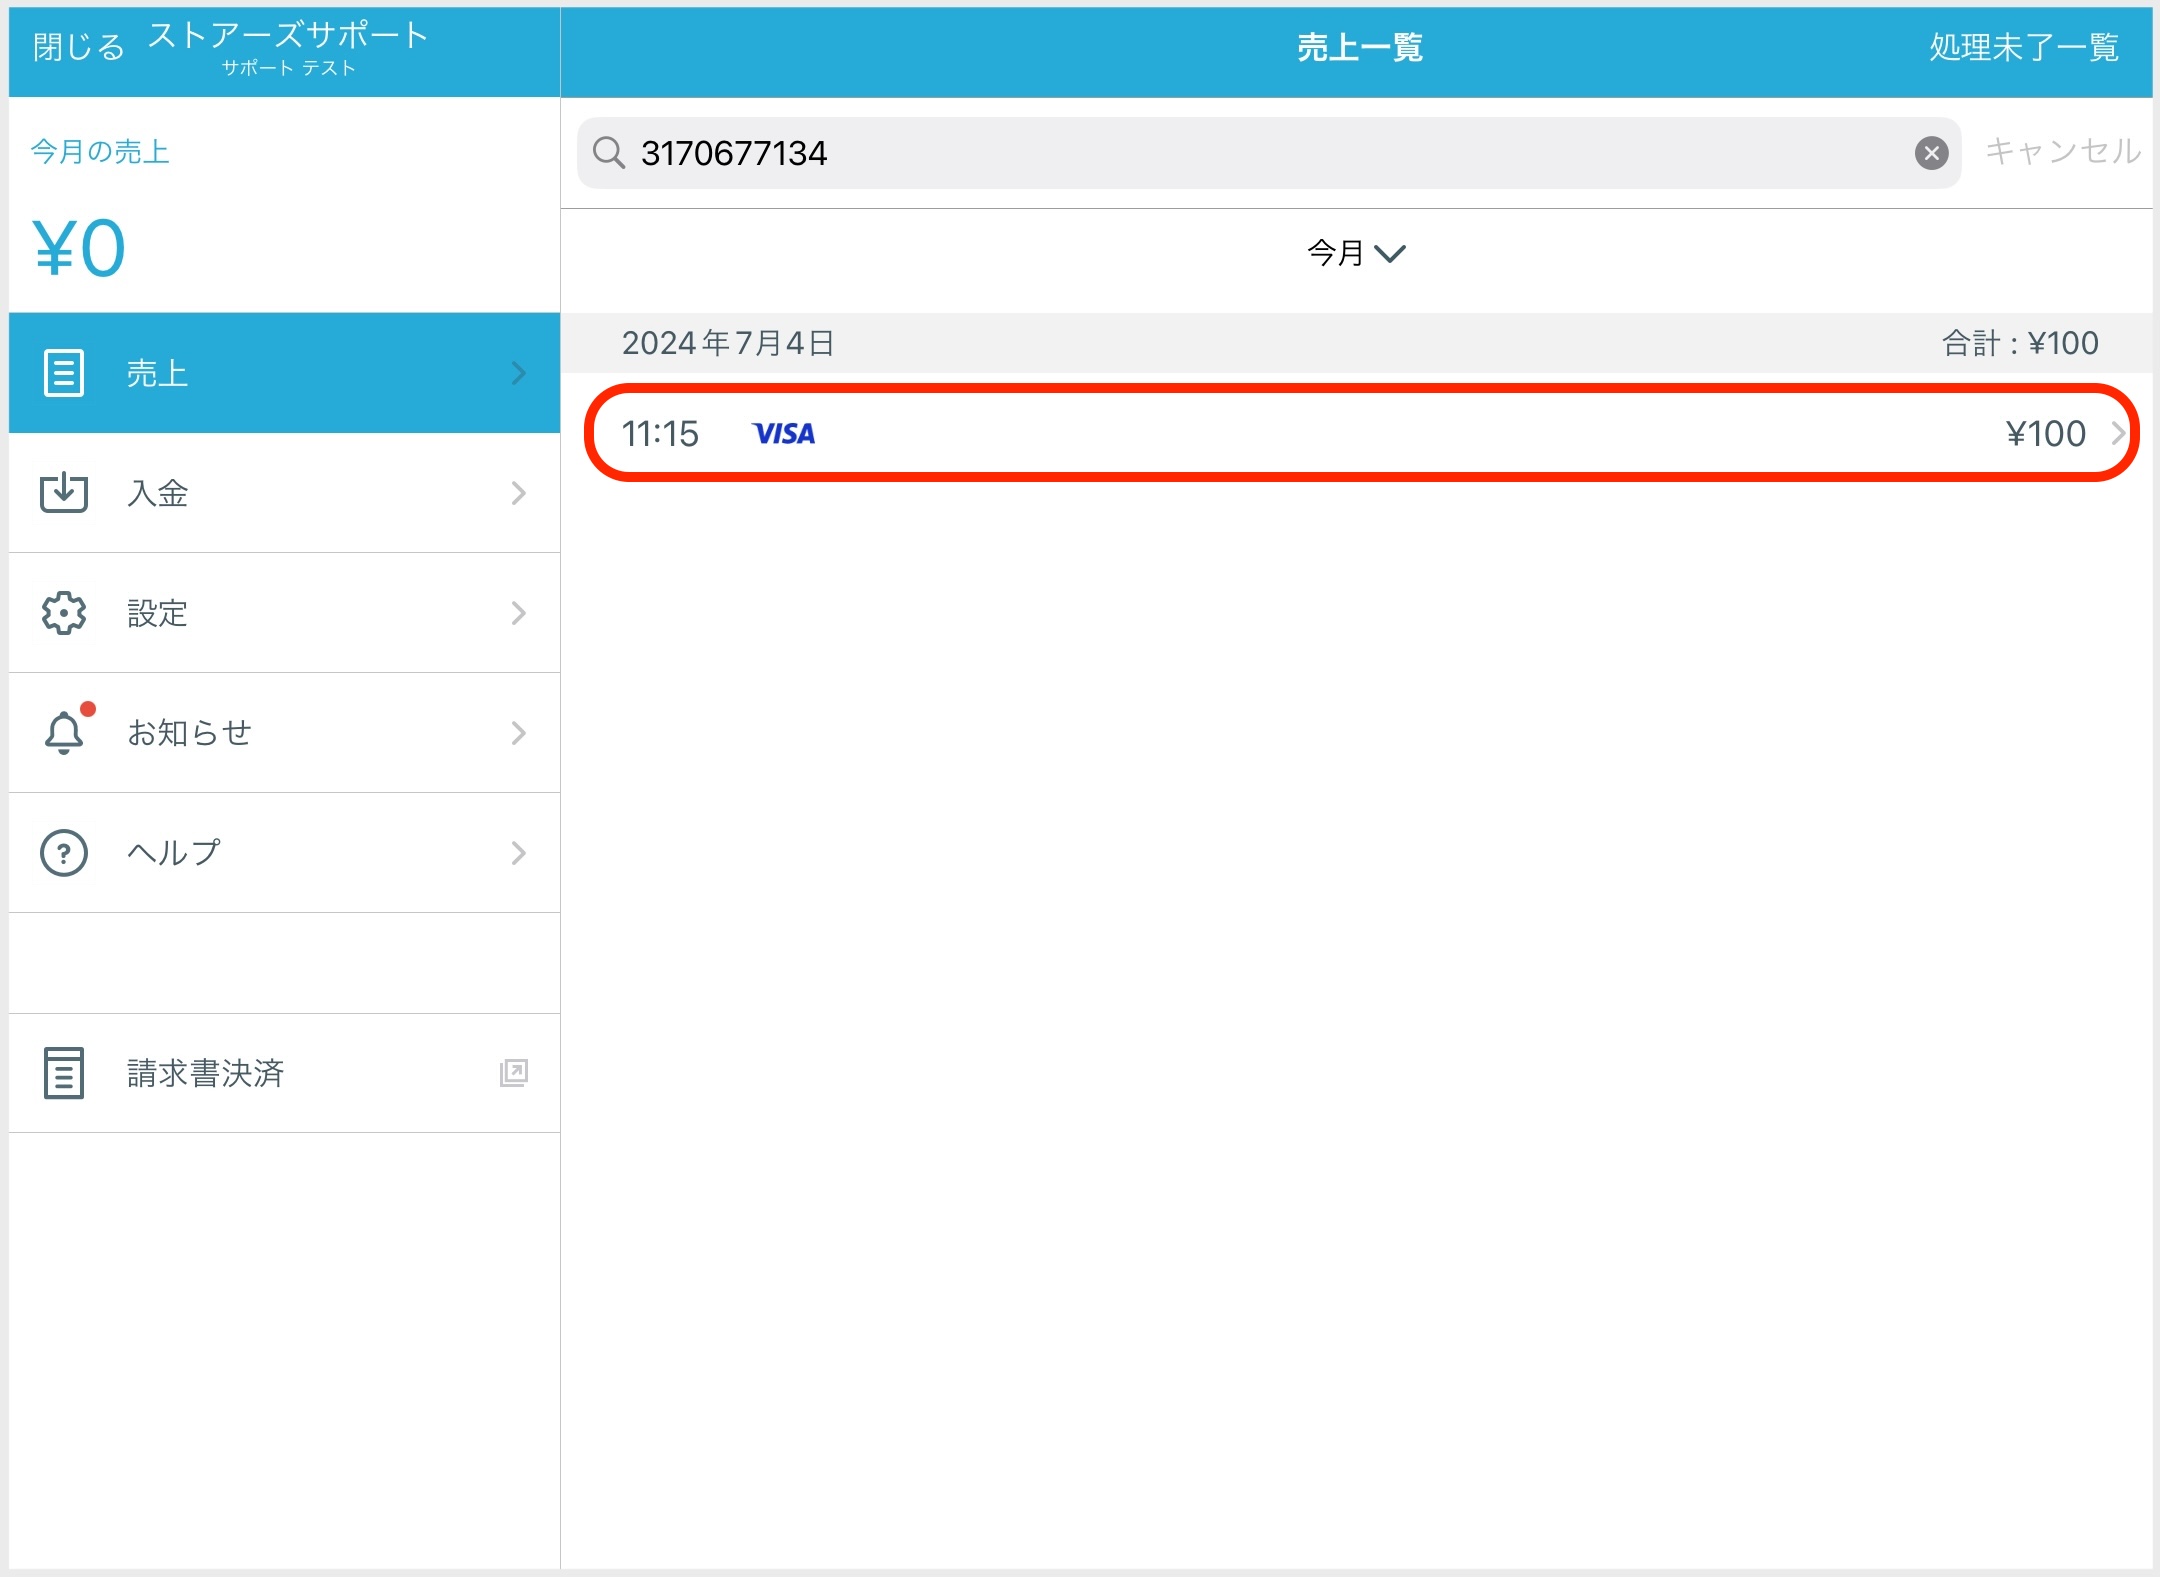Click the ストアーズサポート store name
The width and height of the screenshot is (2160, 1577).
(x=288, y=35)
